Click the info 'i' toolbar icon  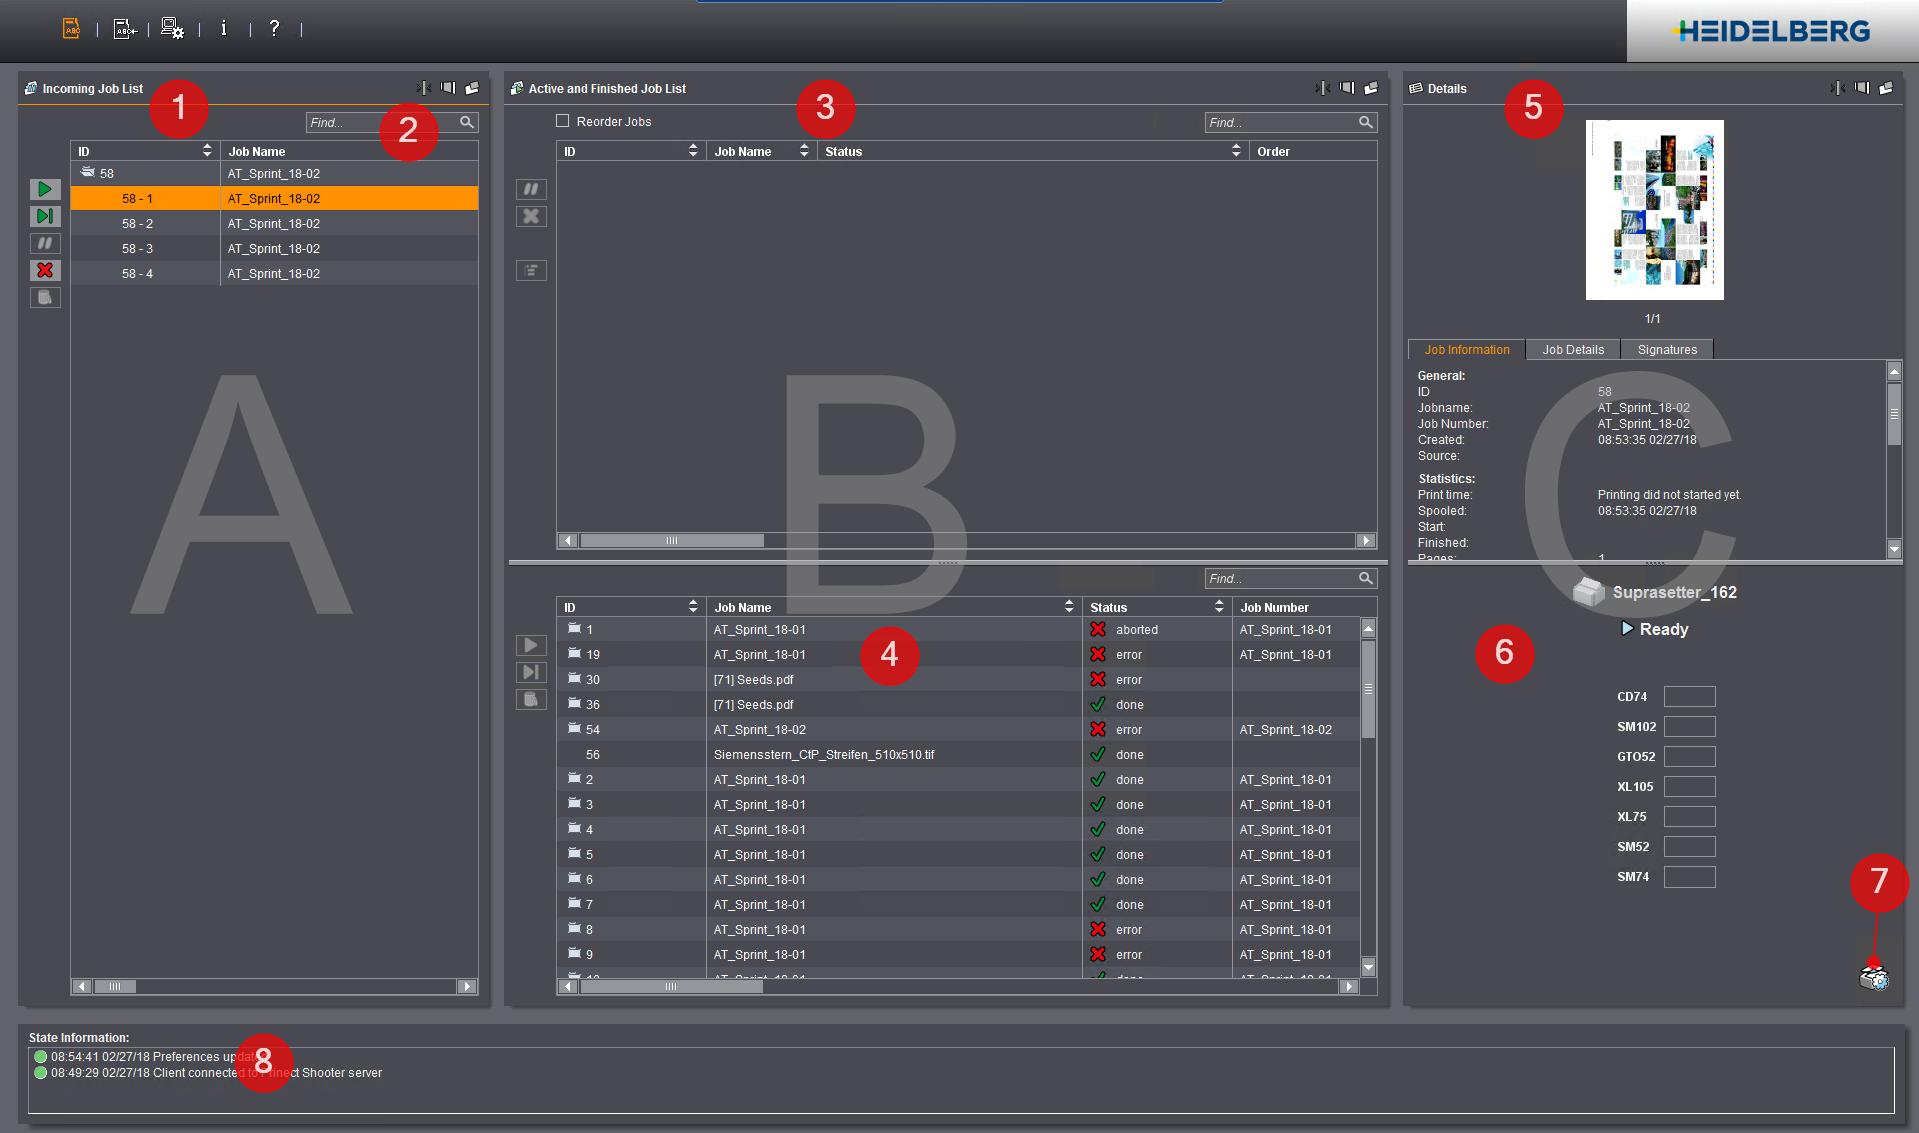[223, 29]
